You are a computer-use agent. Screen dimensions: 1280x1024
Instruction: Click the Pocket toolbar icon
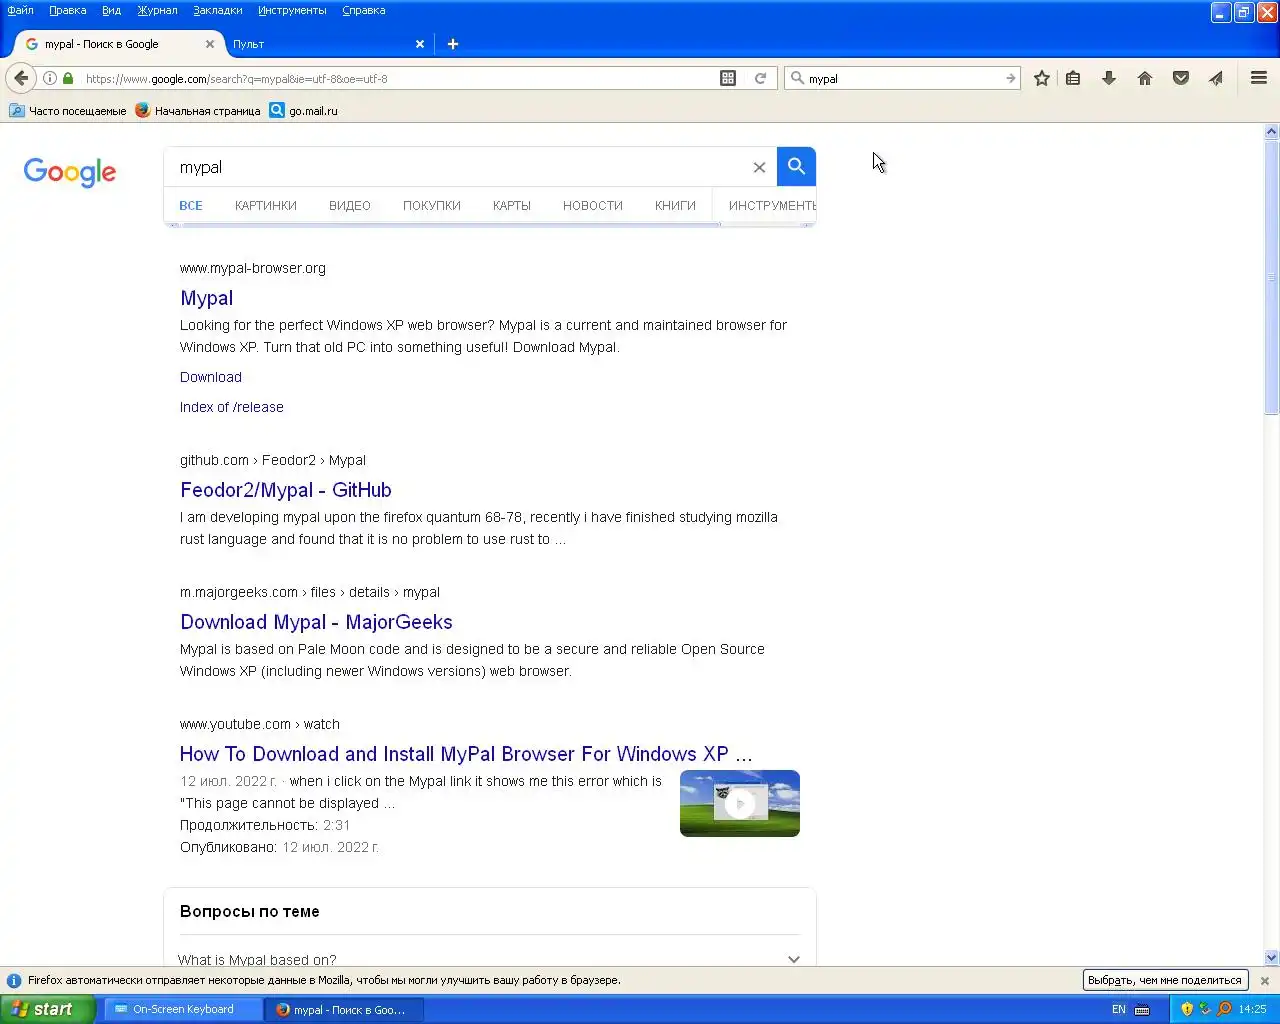1181,78
